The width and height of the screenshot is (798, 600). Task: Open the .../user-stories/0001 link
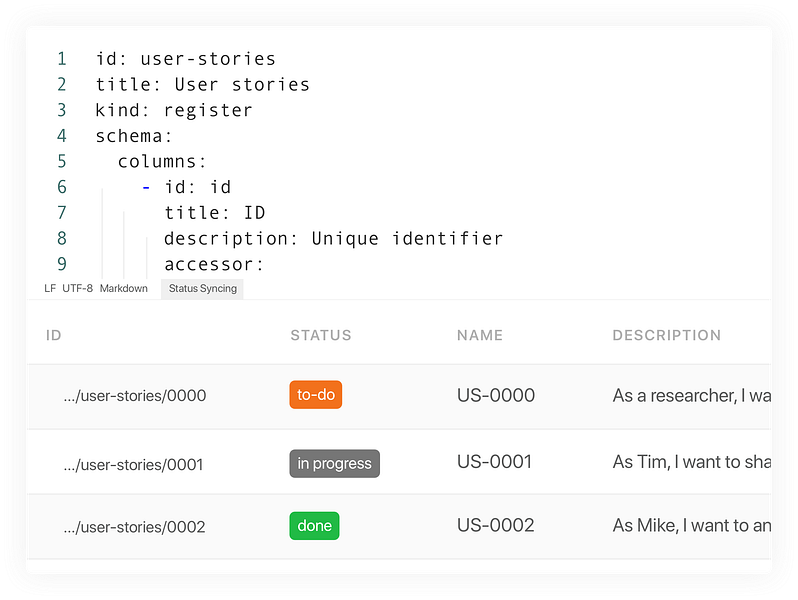pos(133,464)
